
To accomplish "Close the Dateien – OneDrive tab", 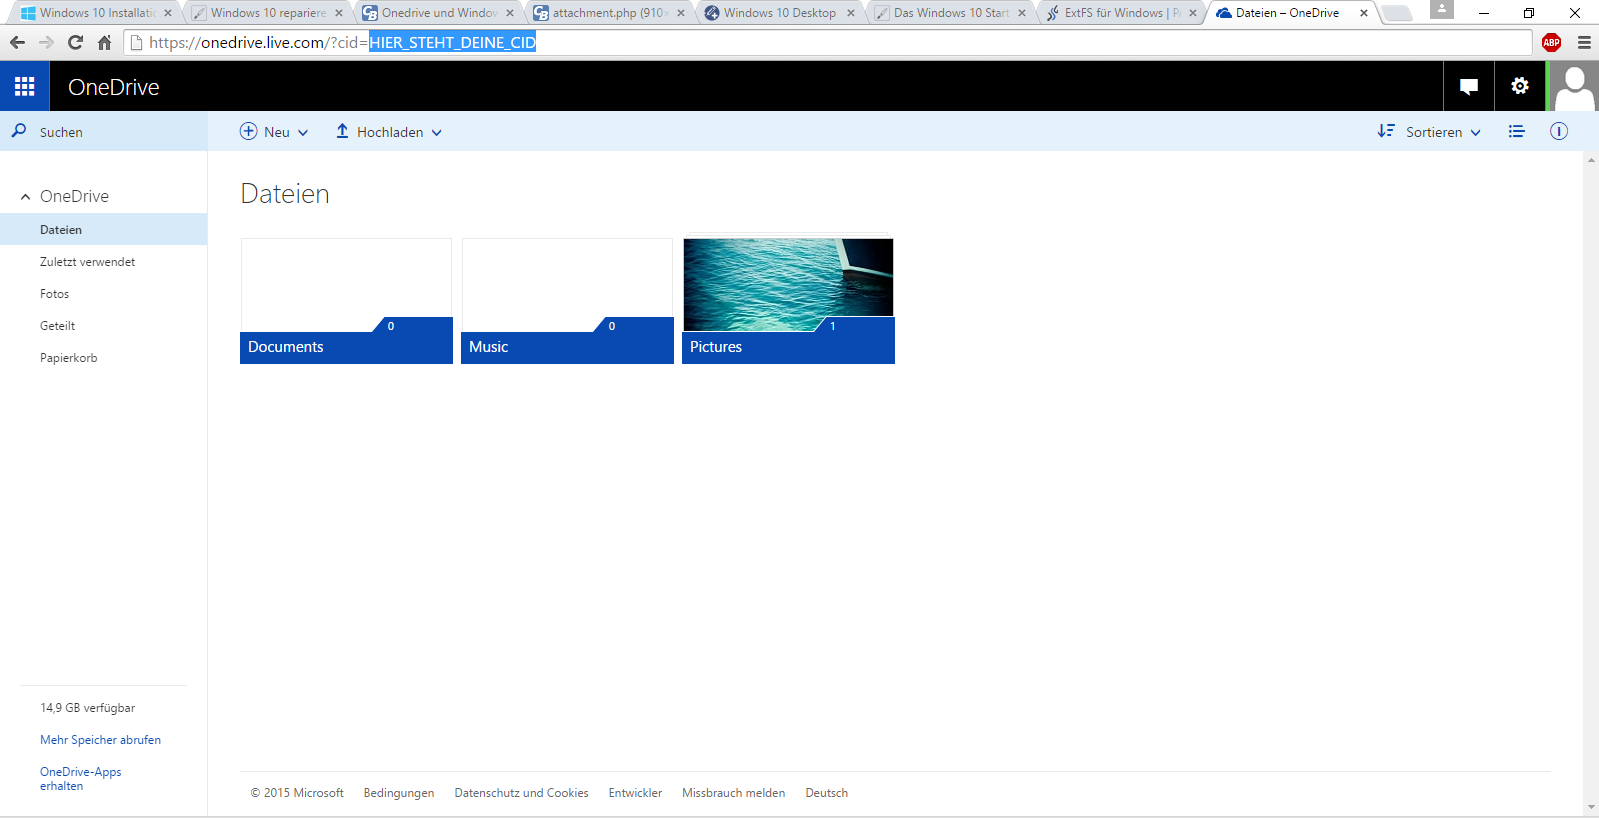I will click(1364, 13).
